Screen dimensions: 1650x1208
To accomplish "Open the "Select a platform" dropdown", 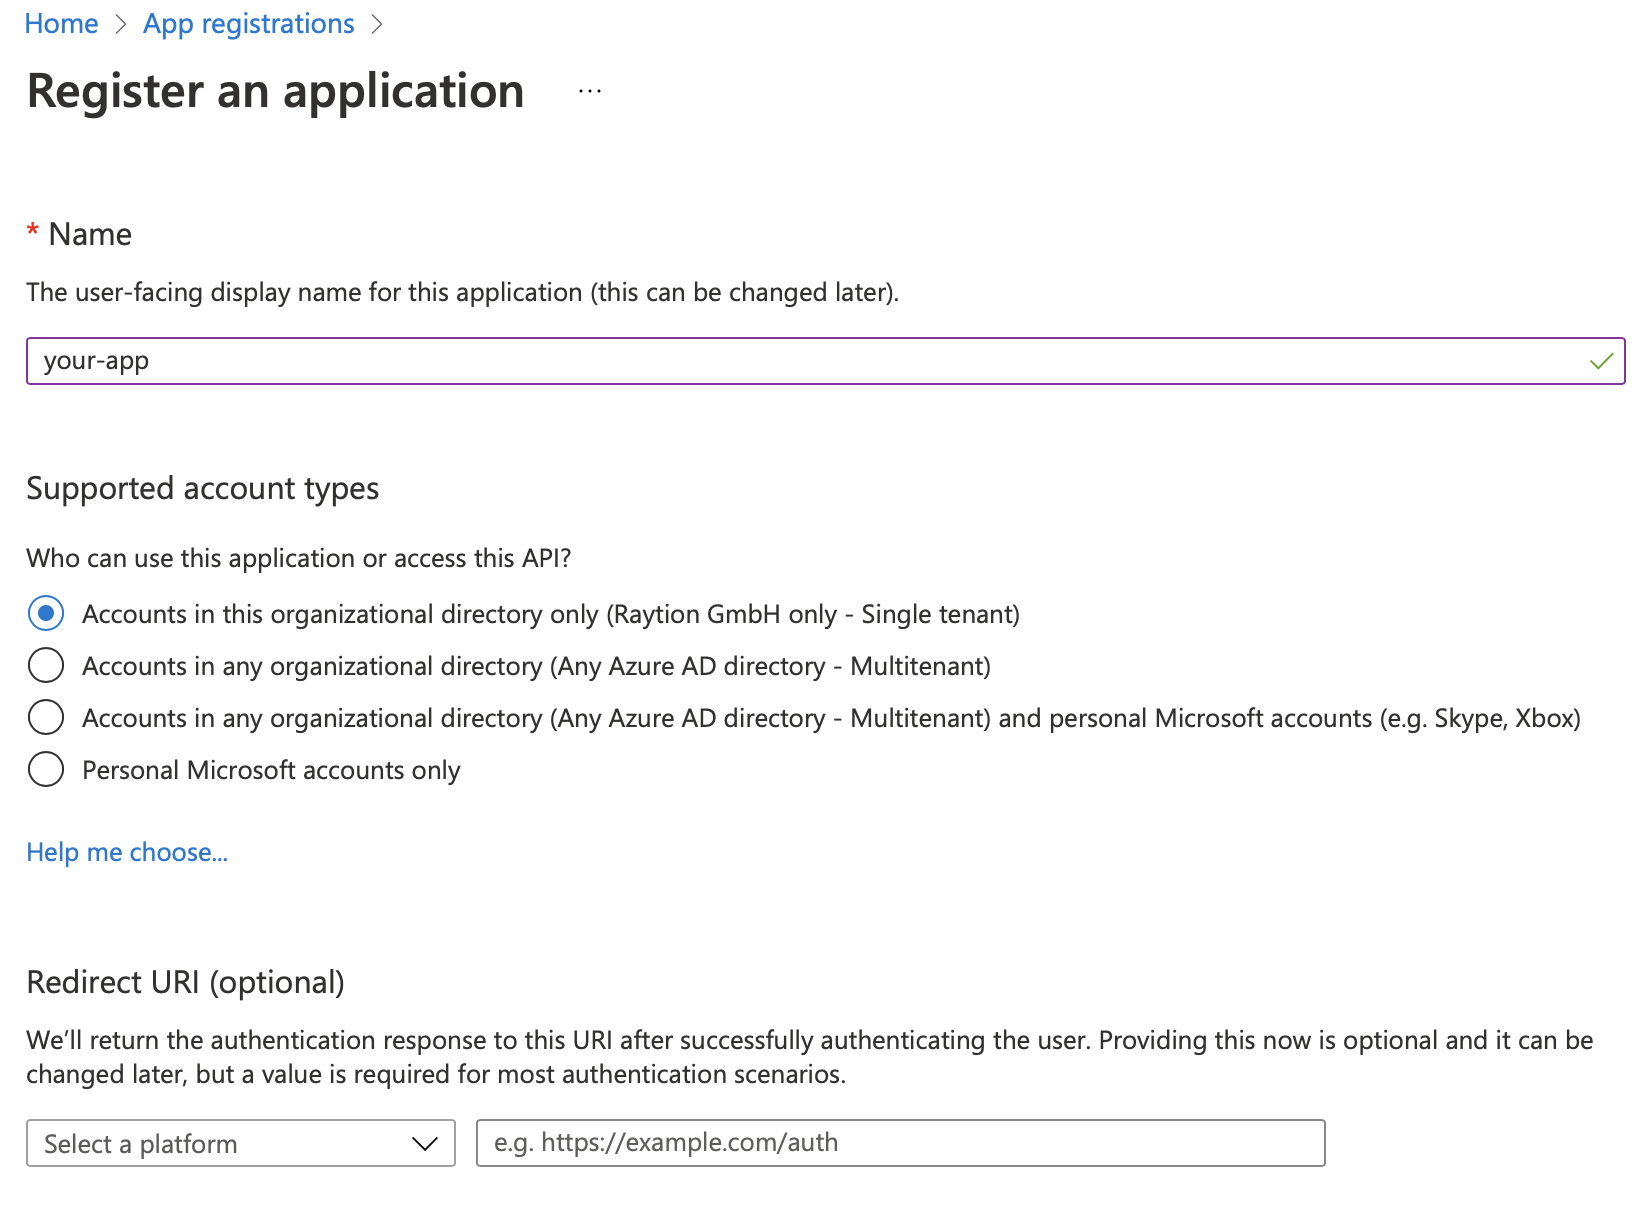I will [x=240, y=1143].
